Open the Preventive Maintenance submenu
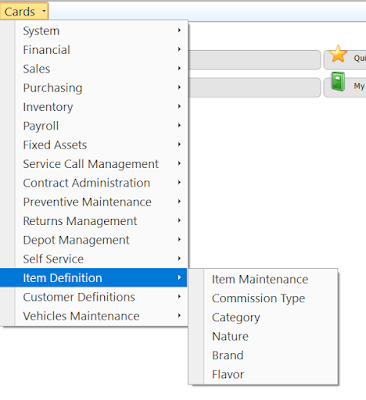The image size is (366, 400). 94,202
